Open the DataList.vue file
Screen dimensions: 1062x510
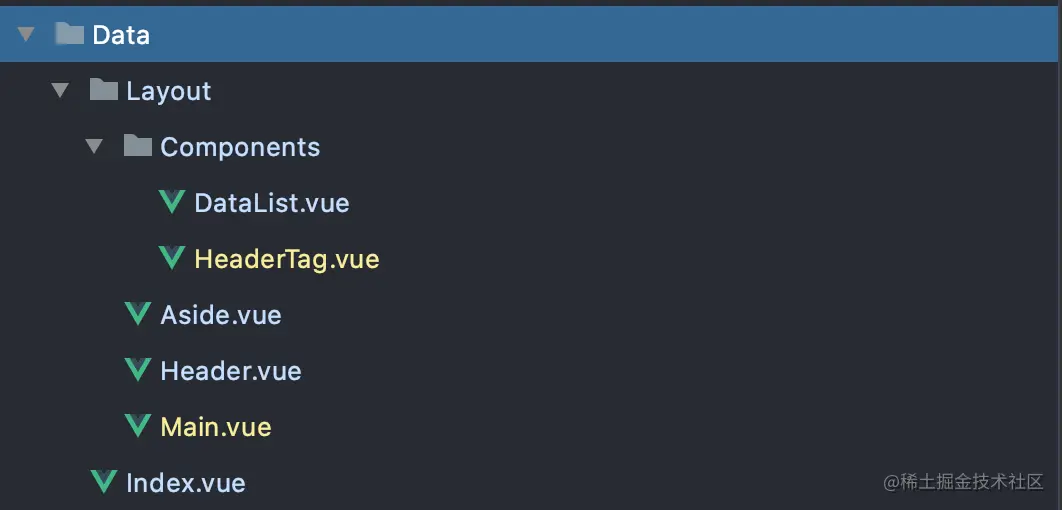pyautogui.click(x=272, y=203)
